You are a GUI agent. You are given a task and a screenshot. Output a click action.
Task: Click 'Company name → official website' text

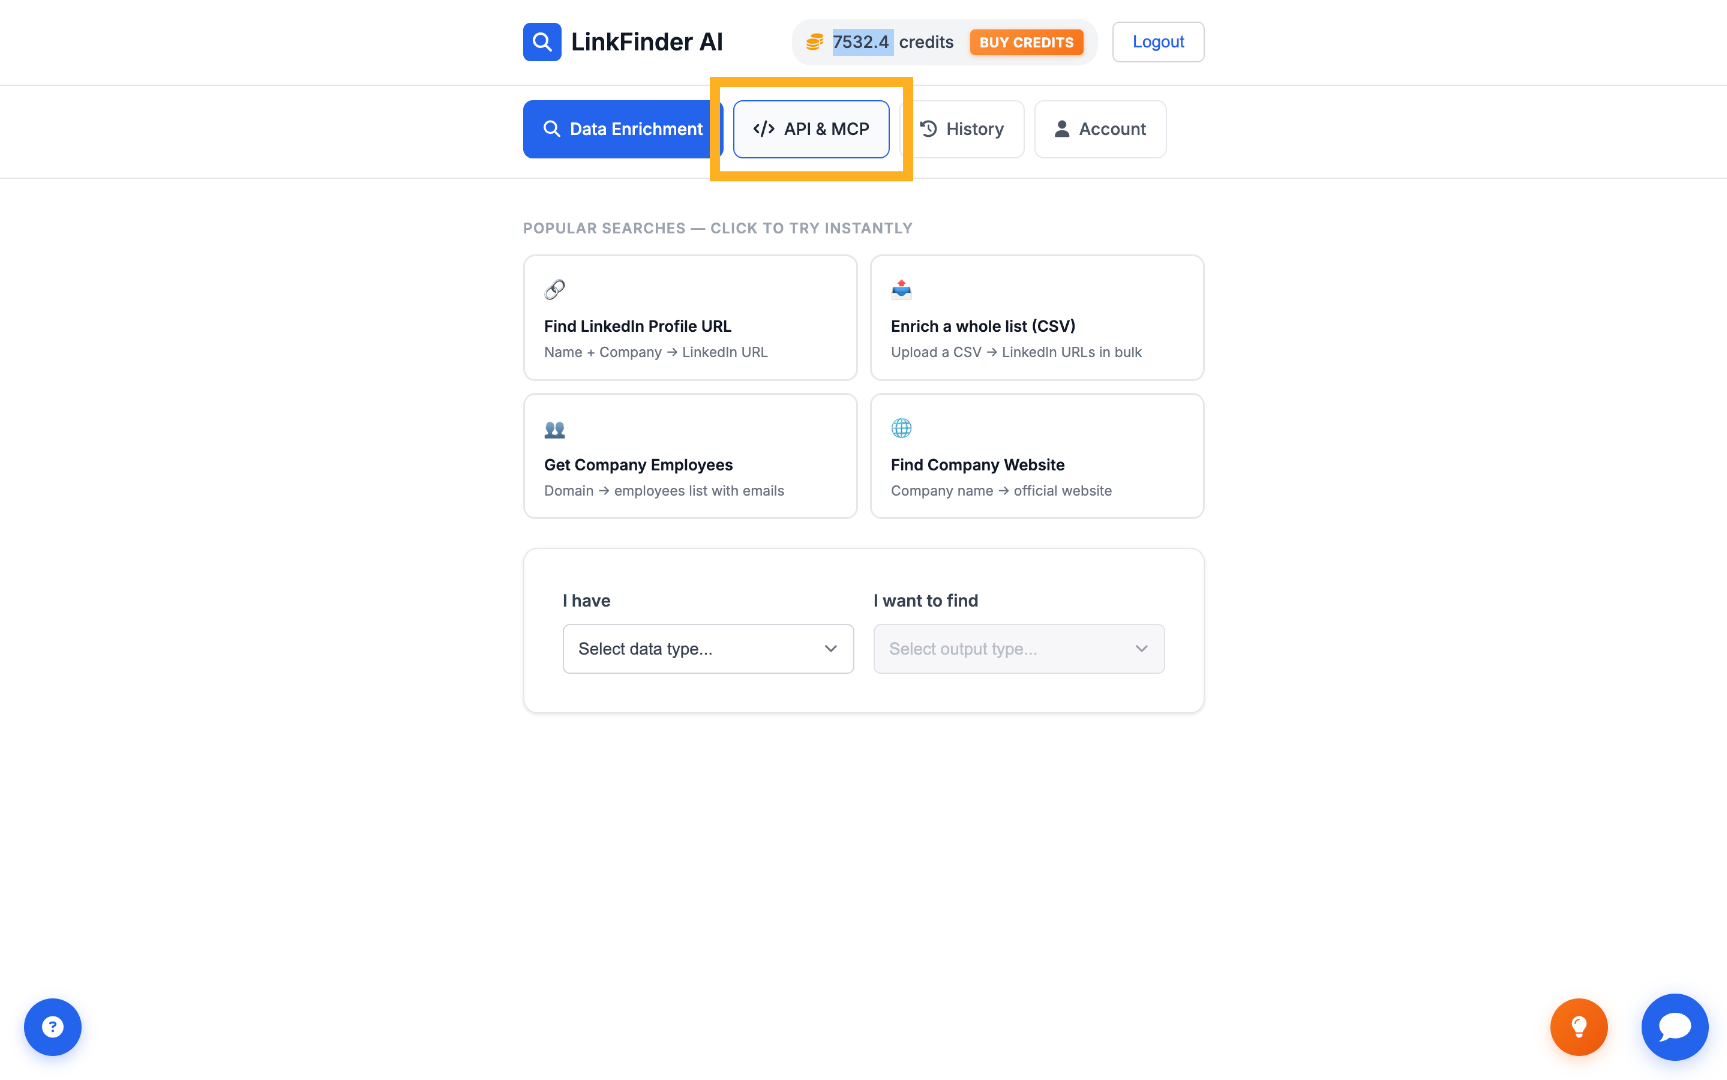coord(1001,491)
